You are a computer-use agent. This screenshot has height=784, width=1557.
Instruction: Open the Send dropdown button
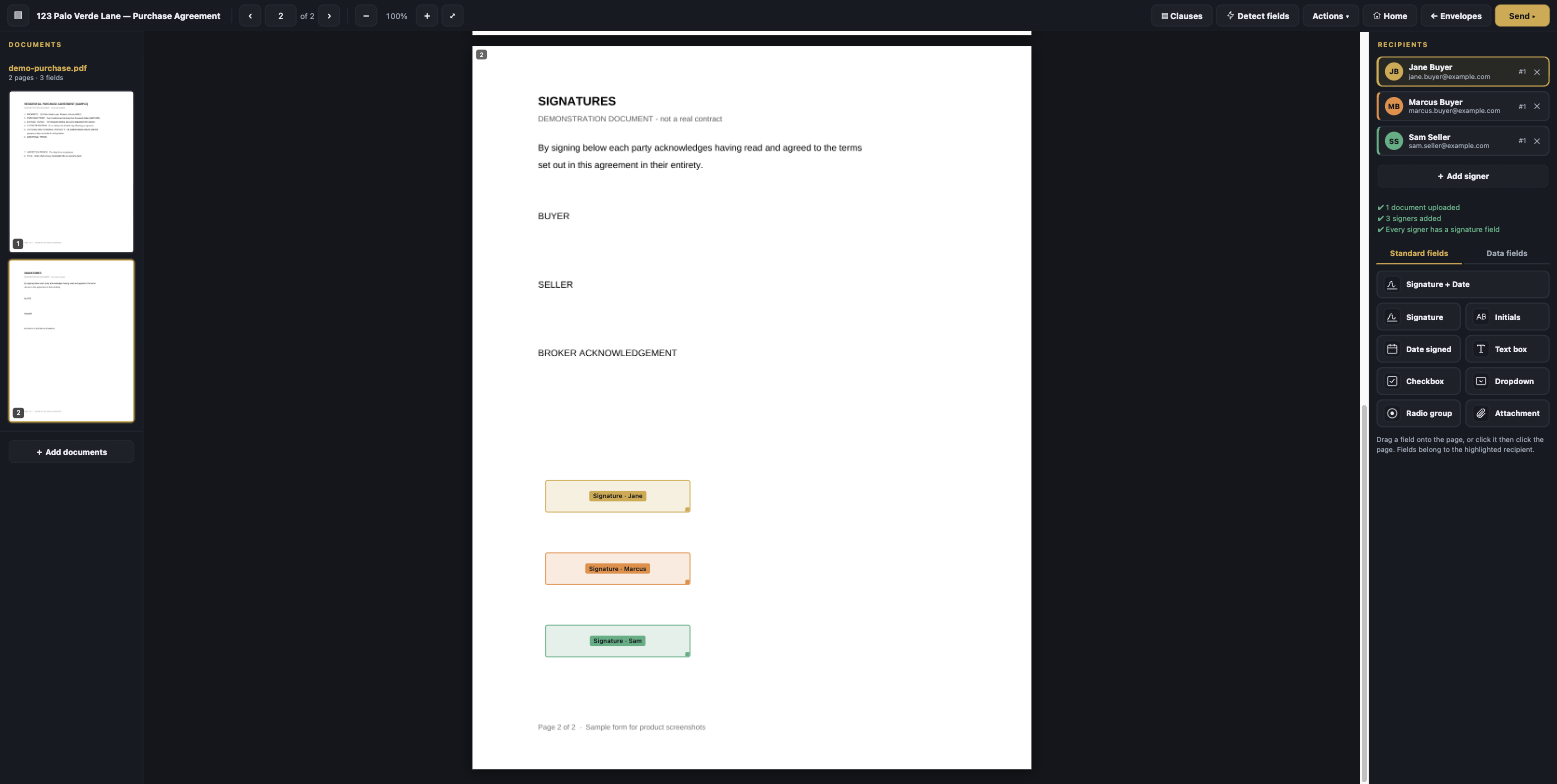[x=1522, y=16]
